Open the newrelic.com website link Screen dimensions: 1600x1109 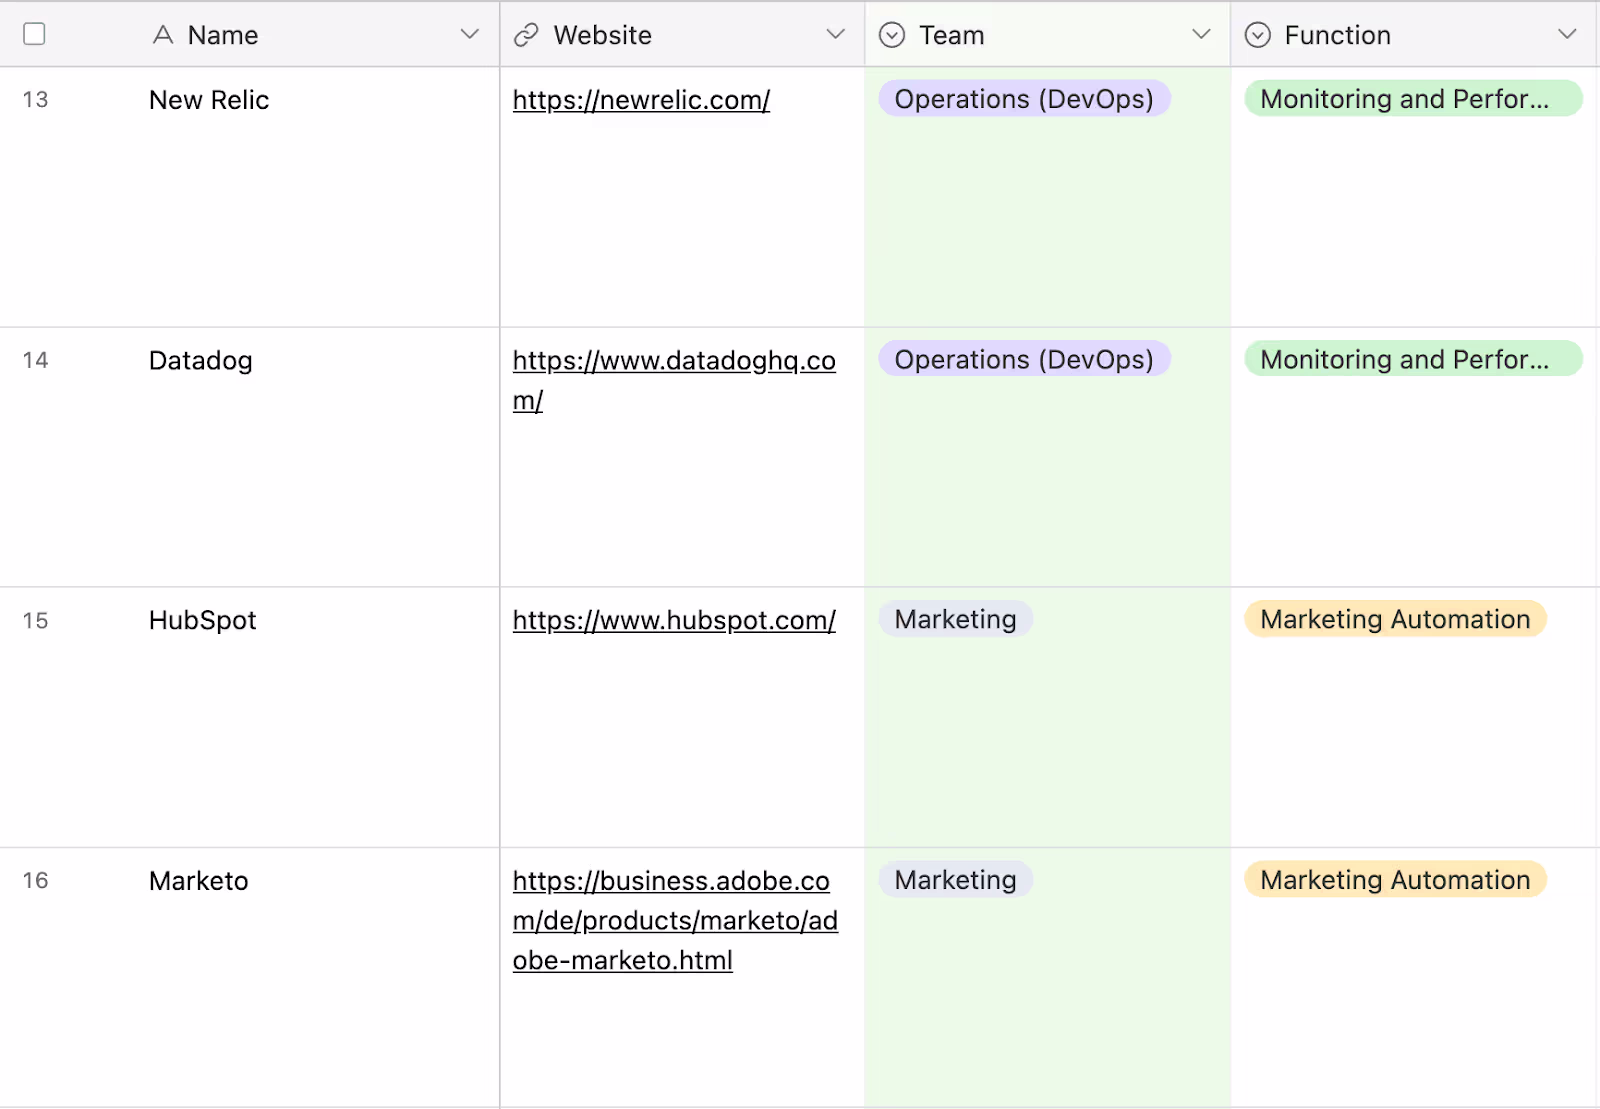[x=641, y=100]
